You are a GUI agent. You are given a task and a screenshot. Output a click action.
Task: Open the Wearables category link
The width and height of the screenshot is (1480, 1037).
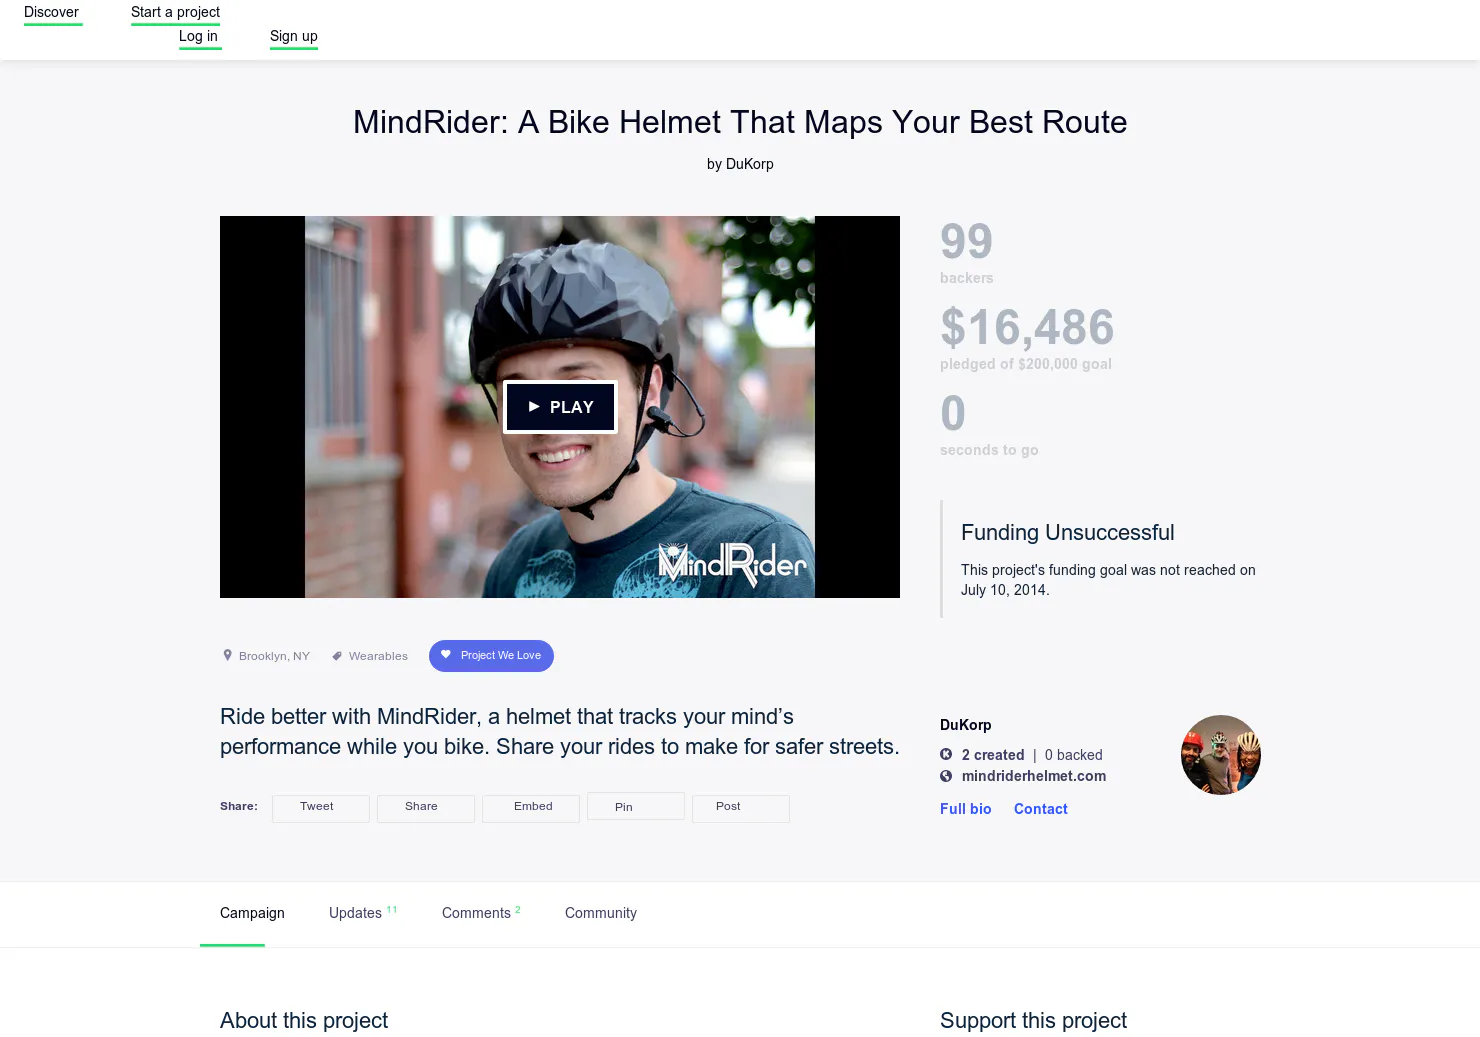[x=378, y=656]
